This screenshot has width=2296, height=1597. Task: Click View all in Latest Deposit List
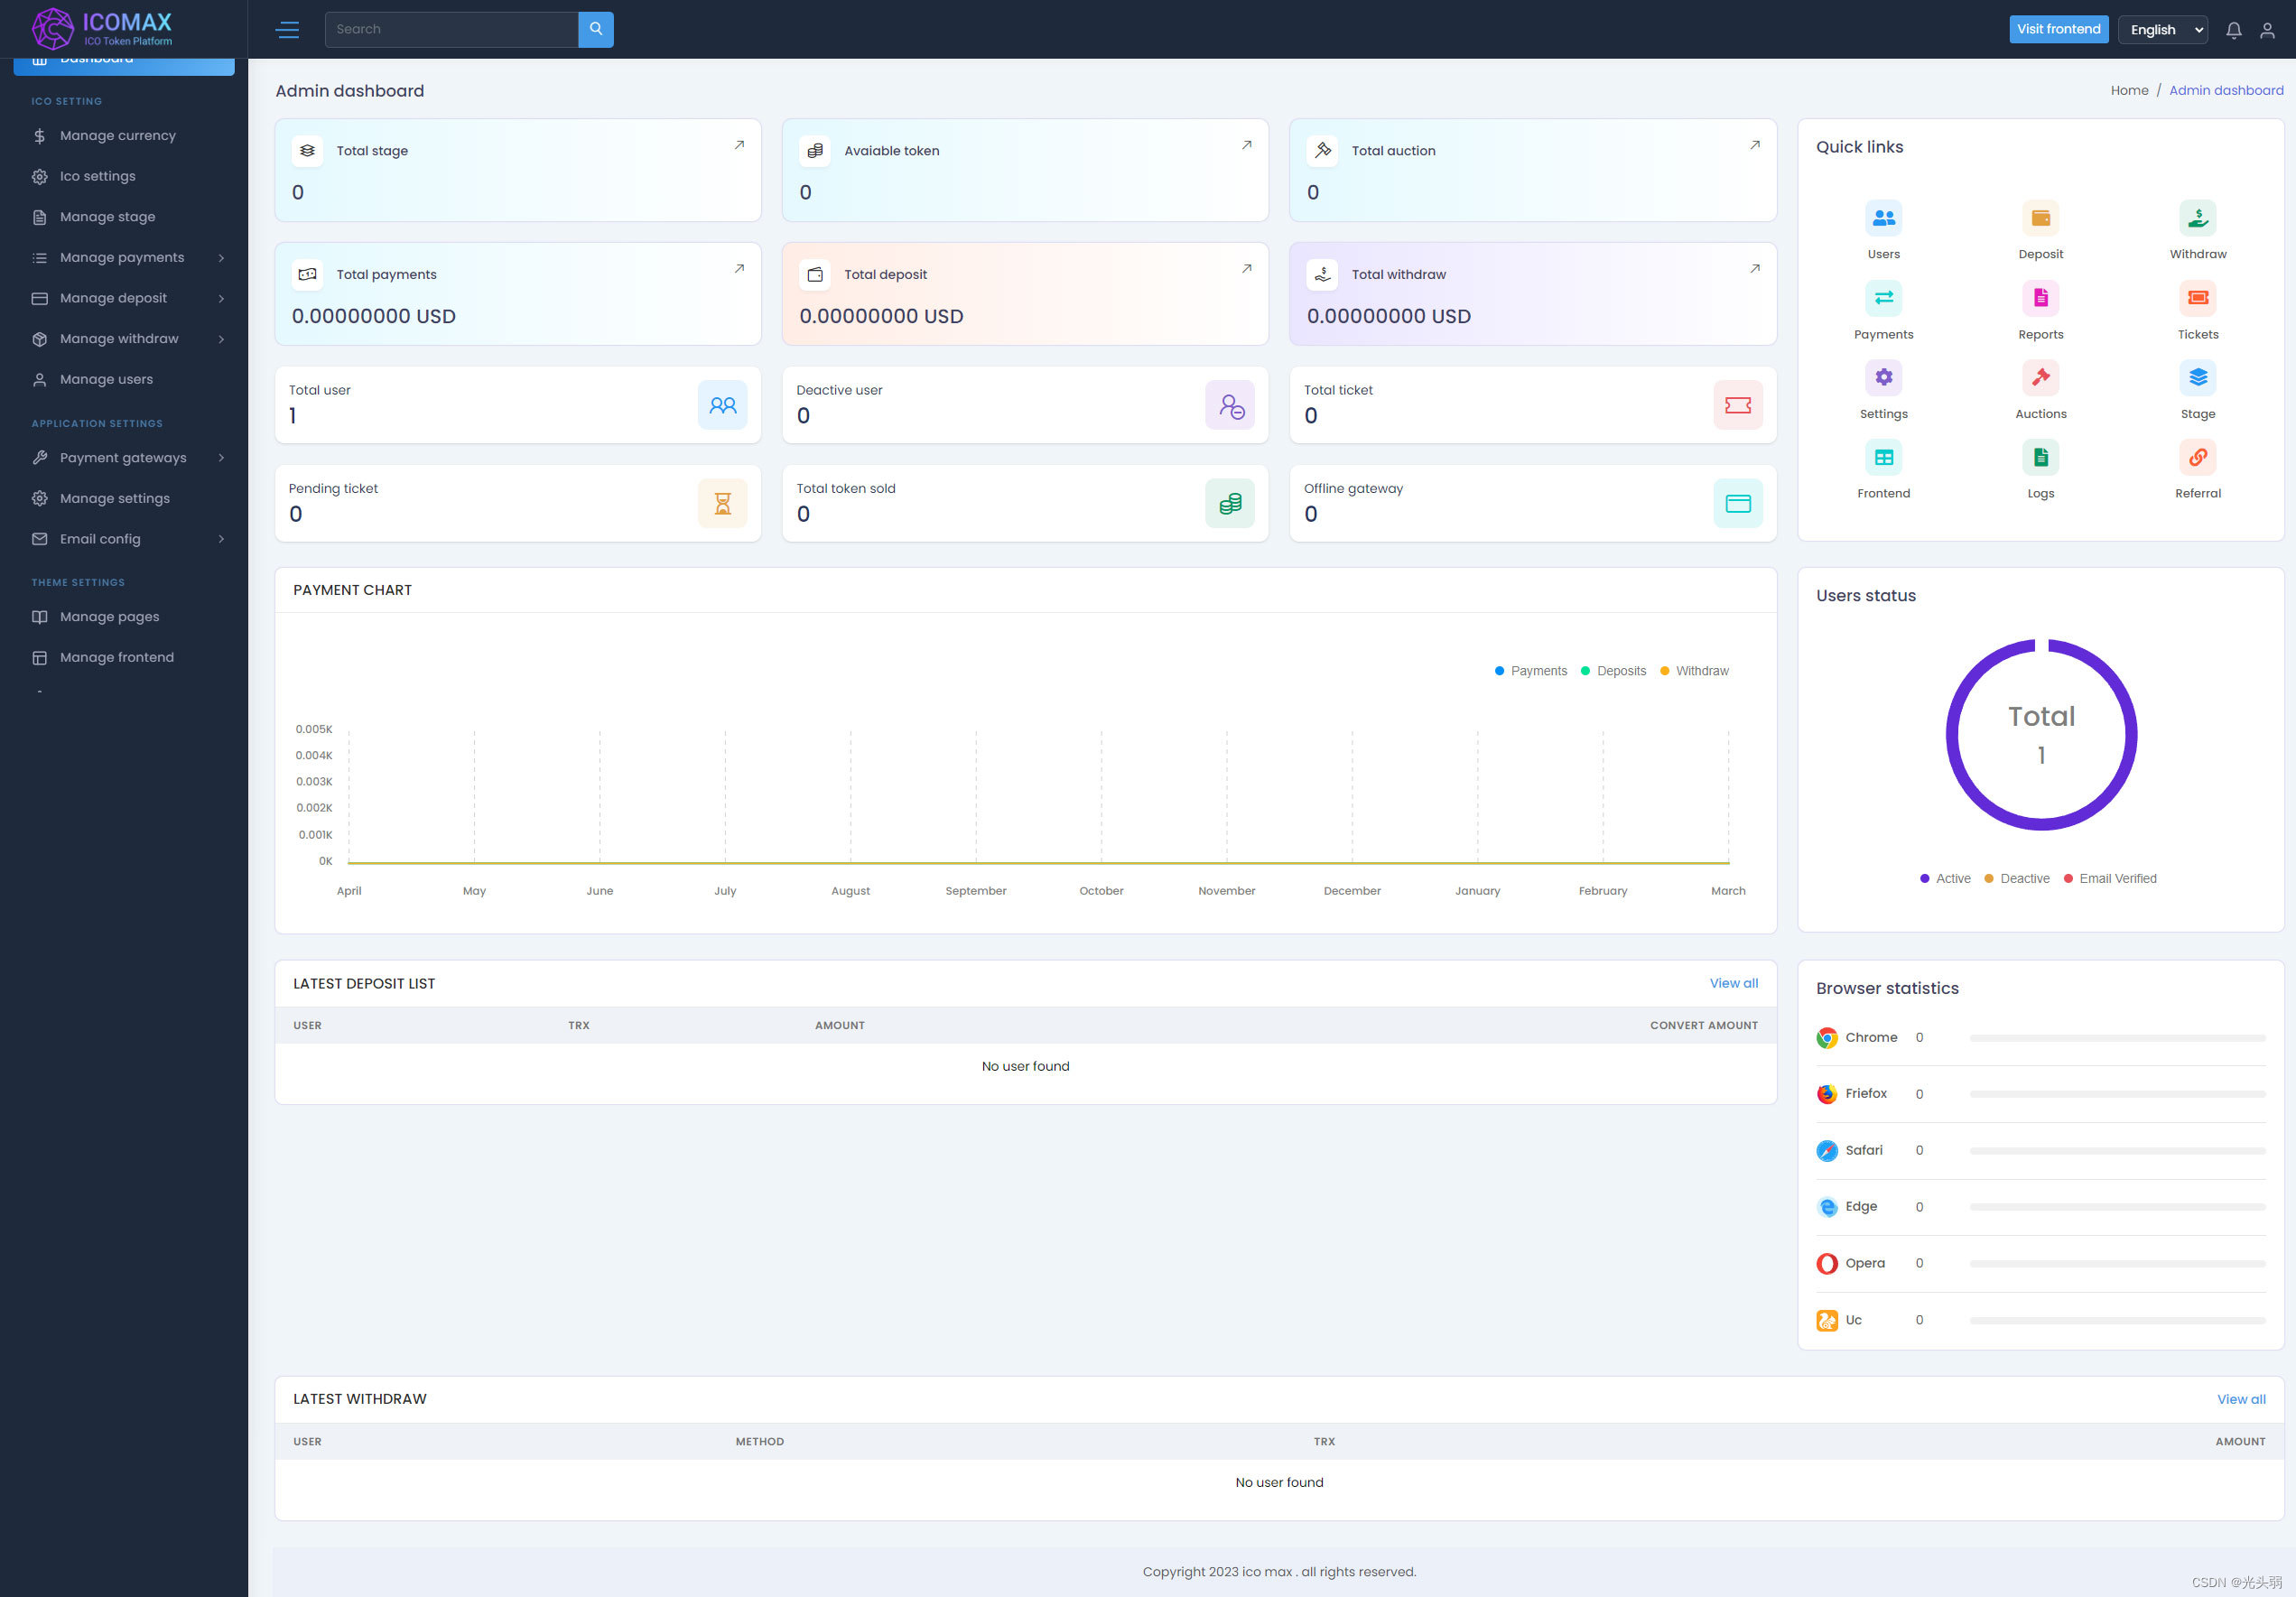coord(1733,983)
